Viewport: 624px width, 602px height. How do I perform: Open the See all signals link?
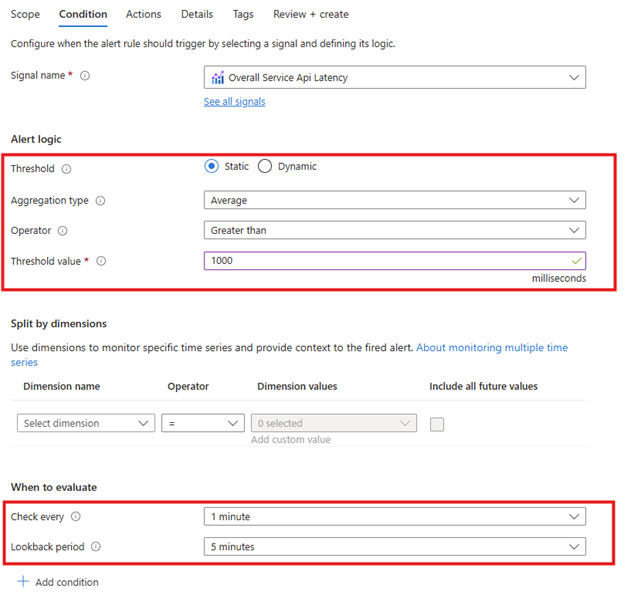234,102
